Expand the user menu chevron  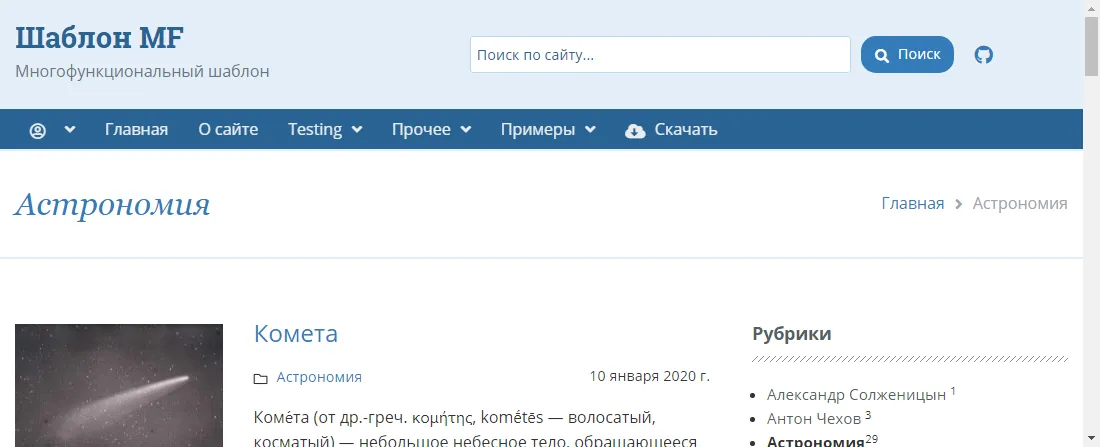[x=70, y=130]
